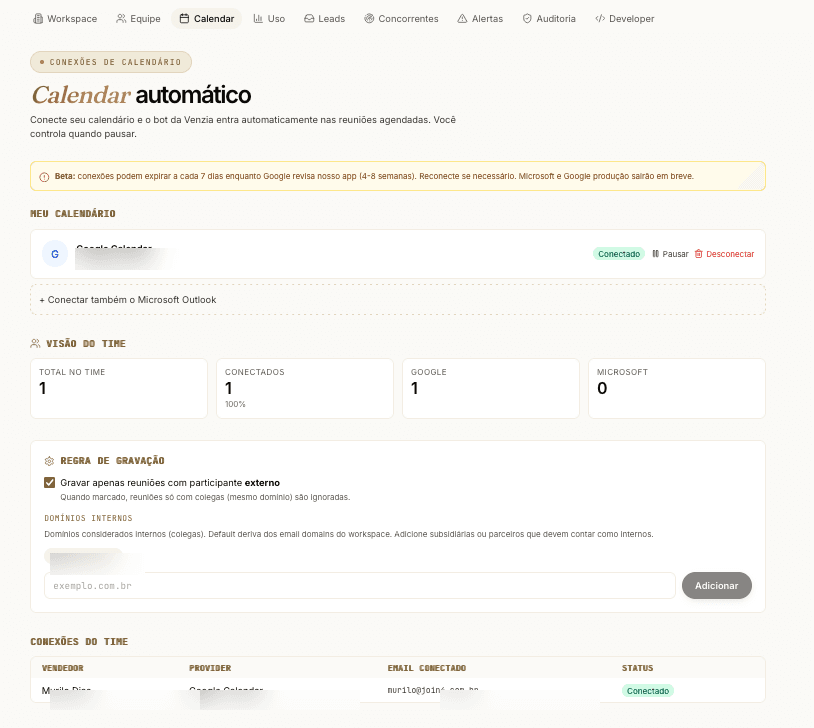This screenshot has height=728, width=814.
Task: View the Alertas tab
Action: [x=480, y=19]
